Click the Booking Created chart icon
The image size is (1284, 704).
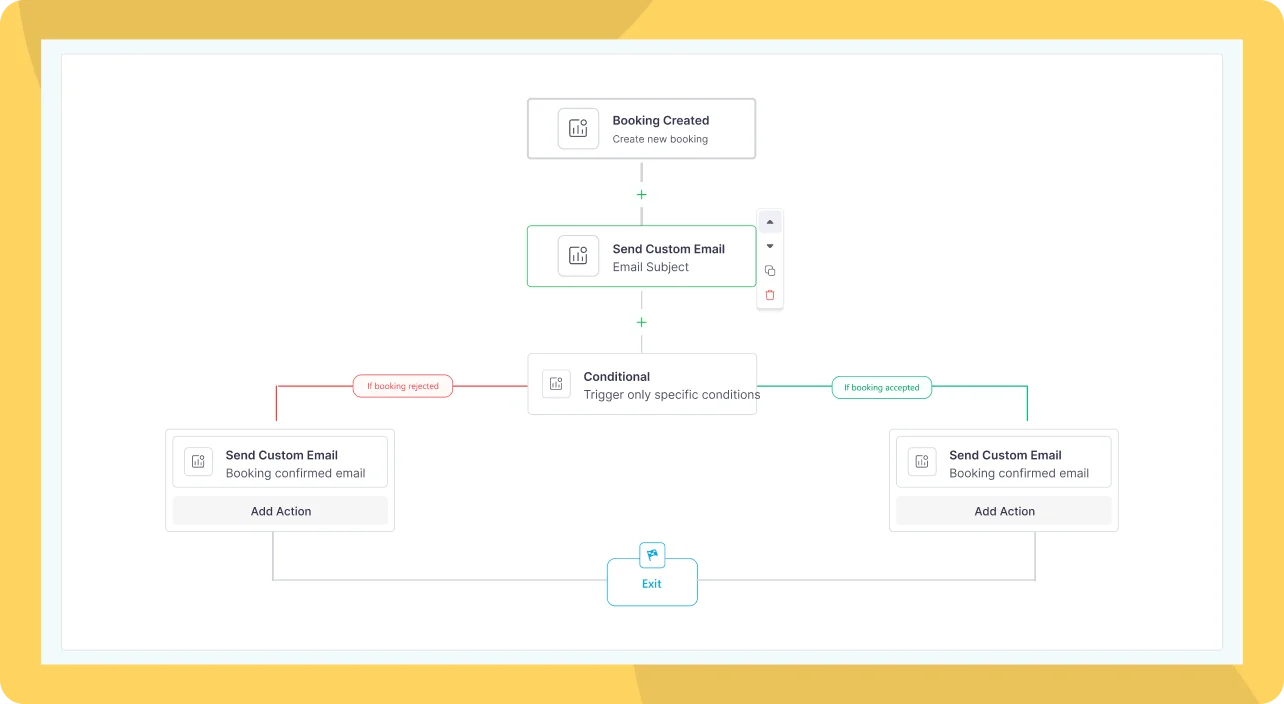[578, 128]
